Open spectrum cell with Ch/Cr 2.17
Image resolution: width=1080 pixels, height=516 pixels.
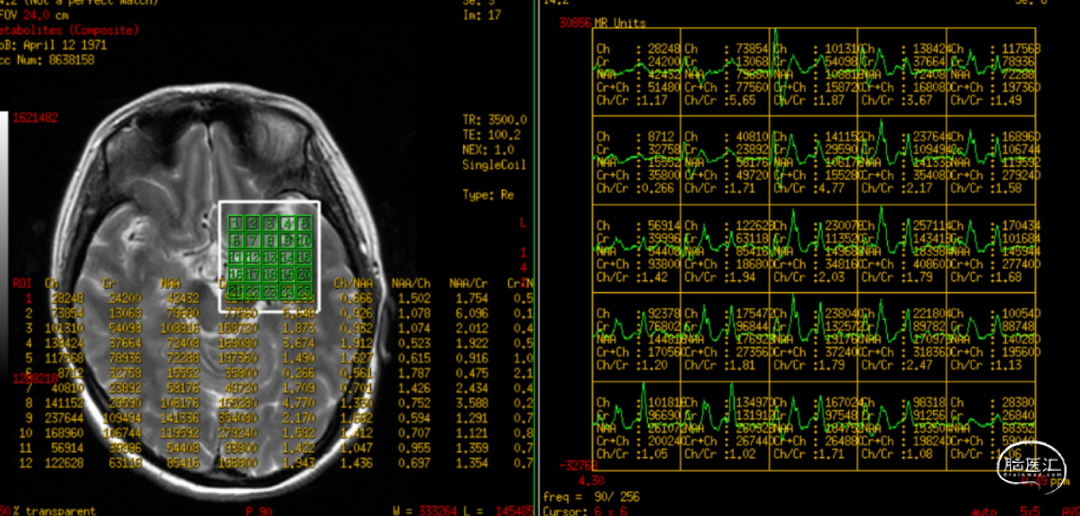click(x=902, y=161)
